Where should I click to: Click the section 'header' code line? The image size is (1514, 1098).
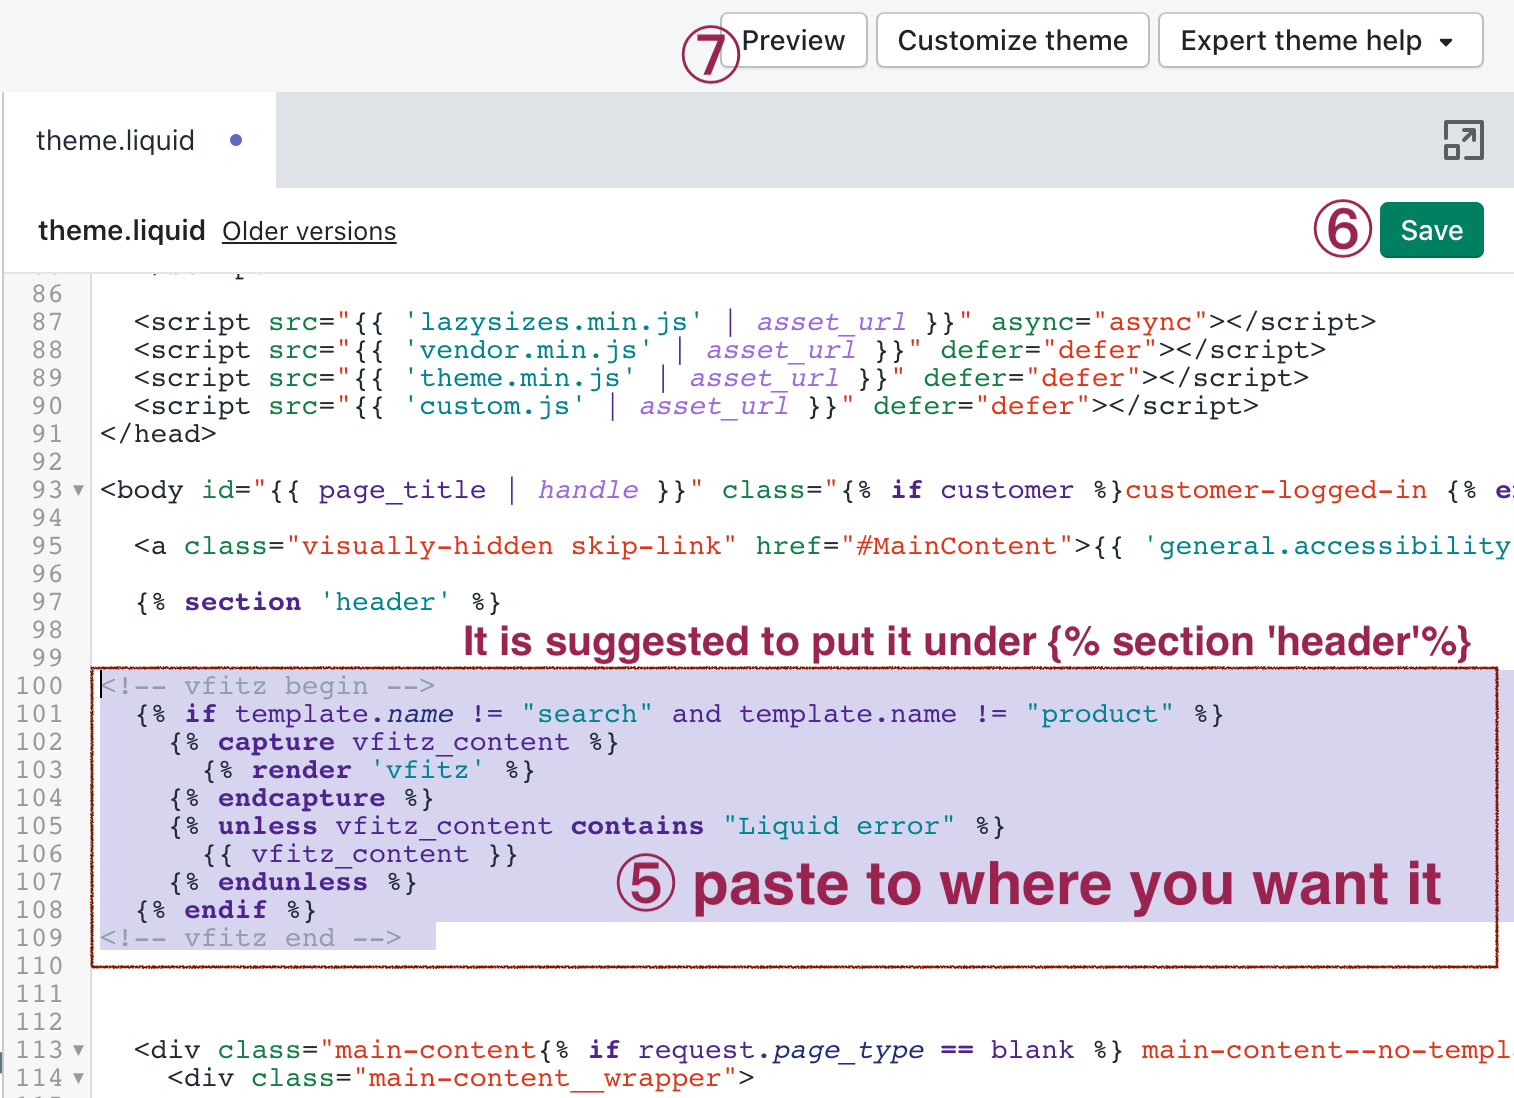pos(318,602)
